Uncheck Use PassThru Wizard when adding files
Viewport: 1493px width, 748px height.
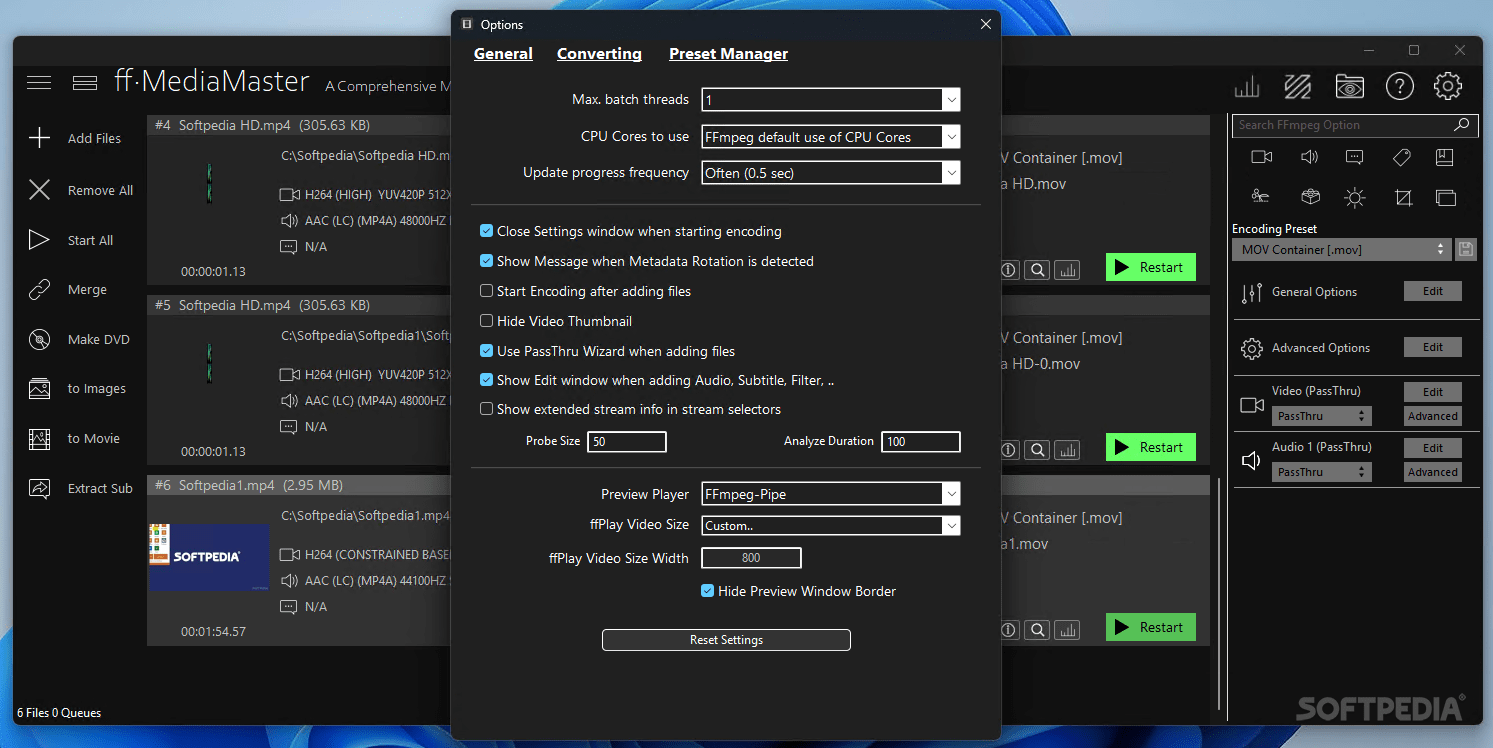[487, 351]
